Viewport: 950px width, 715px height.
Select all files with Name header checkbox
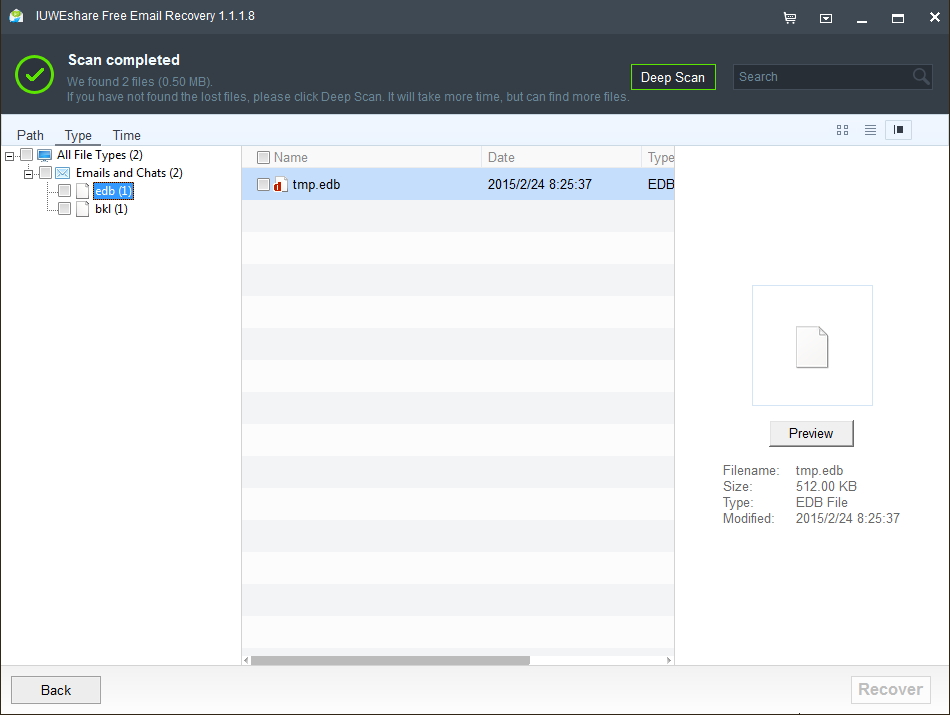point(263,158)
